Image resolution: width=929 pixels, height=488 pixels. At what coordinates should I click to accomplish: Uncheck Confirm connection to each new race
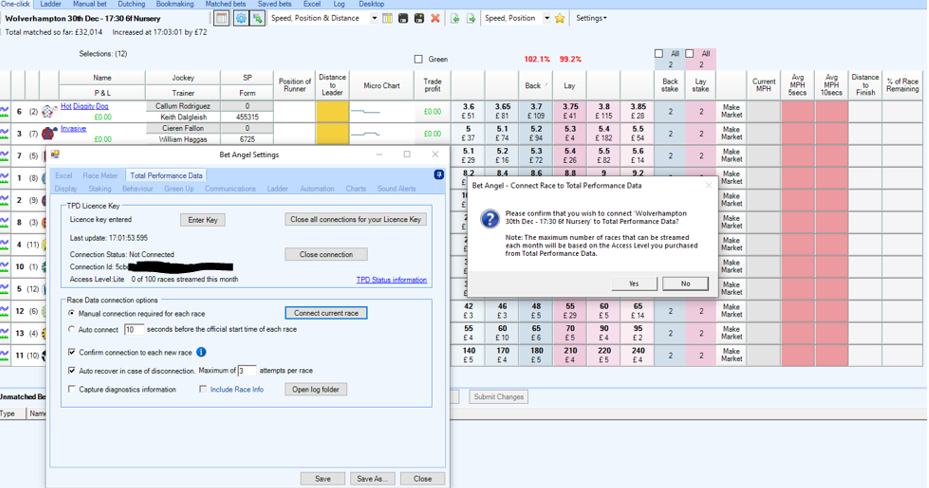pos(72,352)
